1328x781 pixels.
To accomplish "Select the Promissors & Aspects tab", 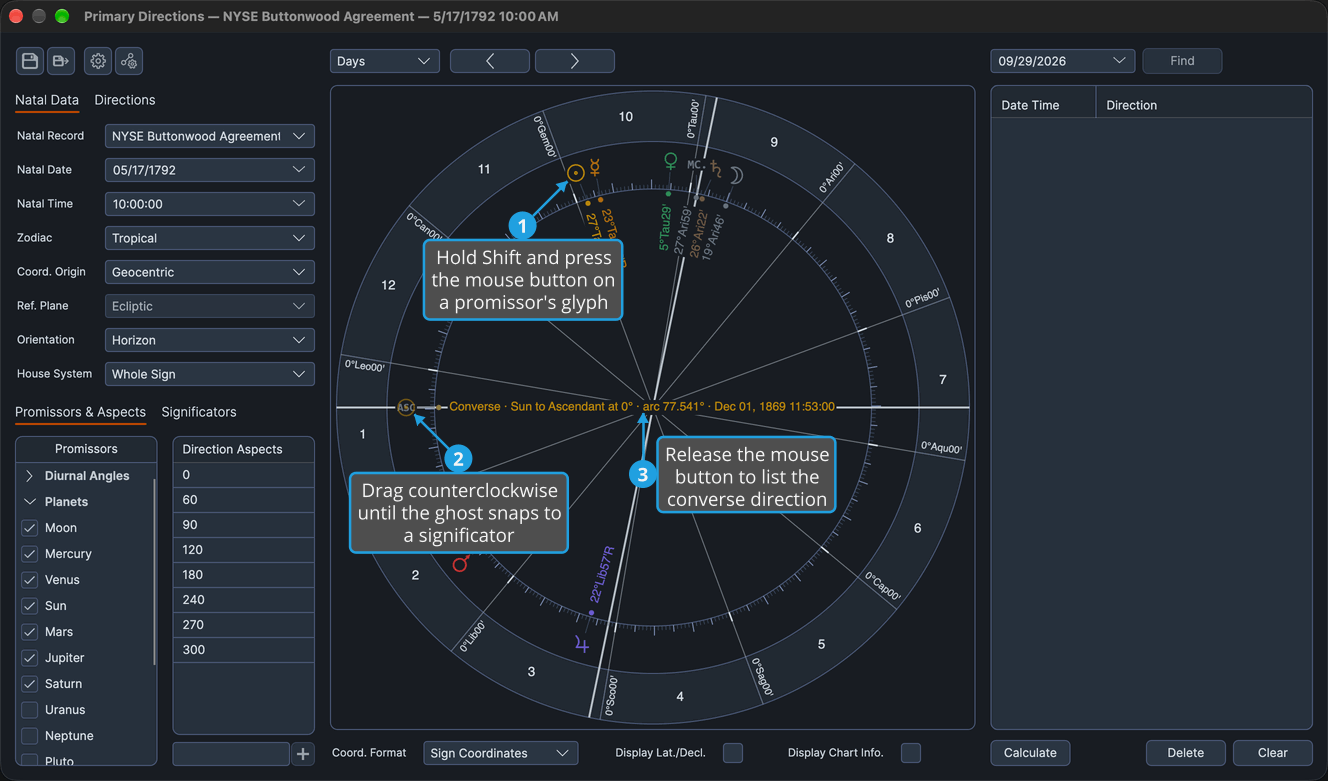I will pyautogui.click(x=80, y=412).
